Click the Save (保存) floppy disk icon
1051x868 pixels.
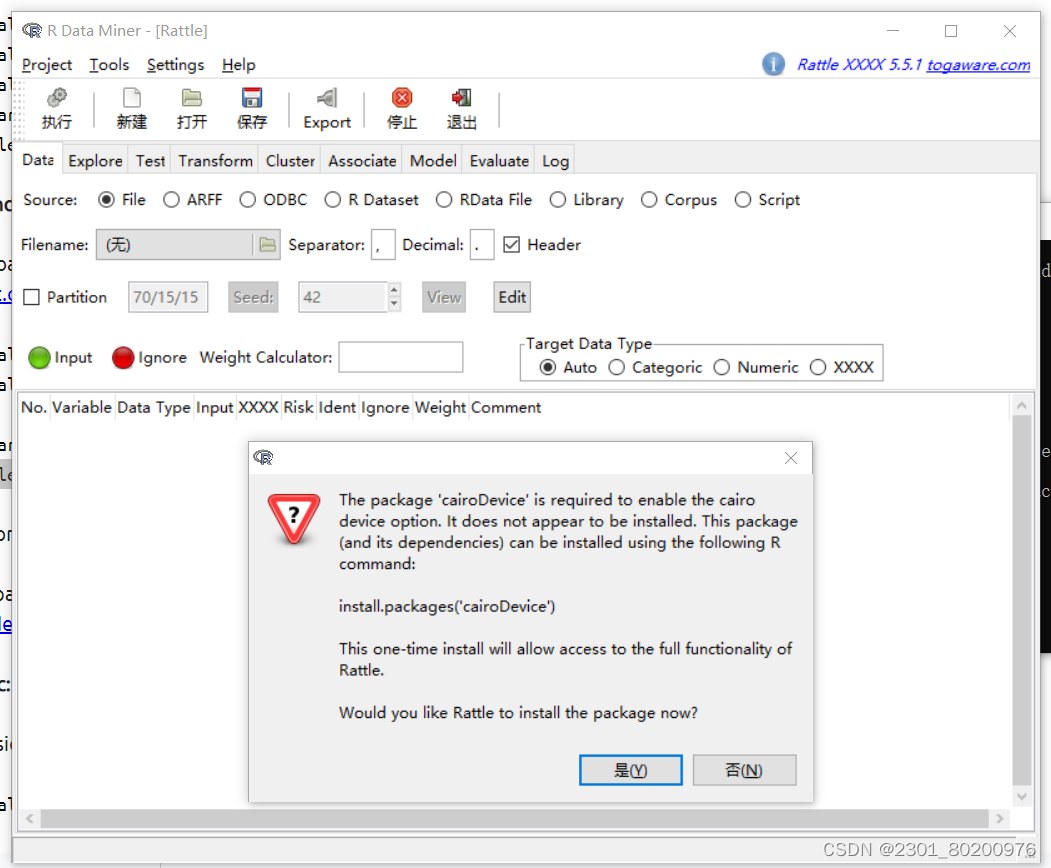[x=252, y=98]
